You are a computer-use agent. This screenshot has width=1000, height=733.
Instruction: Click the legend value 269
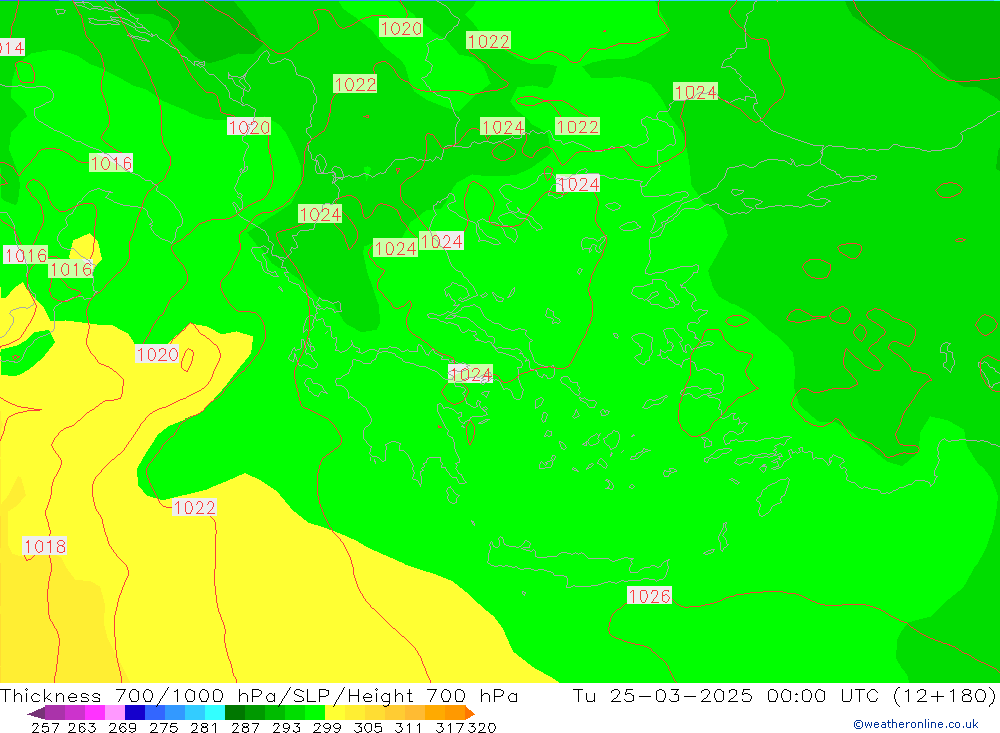pyautogui.click(x=122, y=727)
